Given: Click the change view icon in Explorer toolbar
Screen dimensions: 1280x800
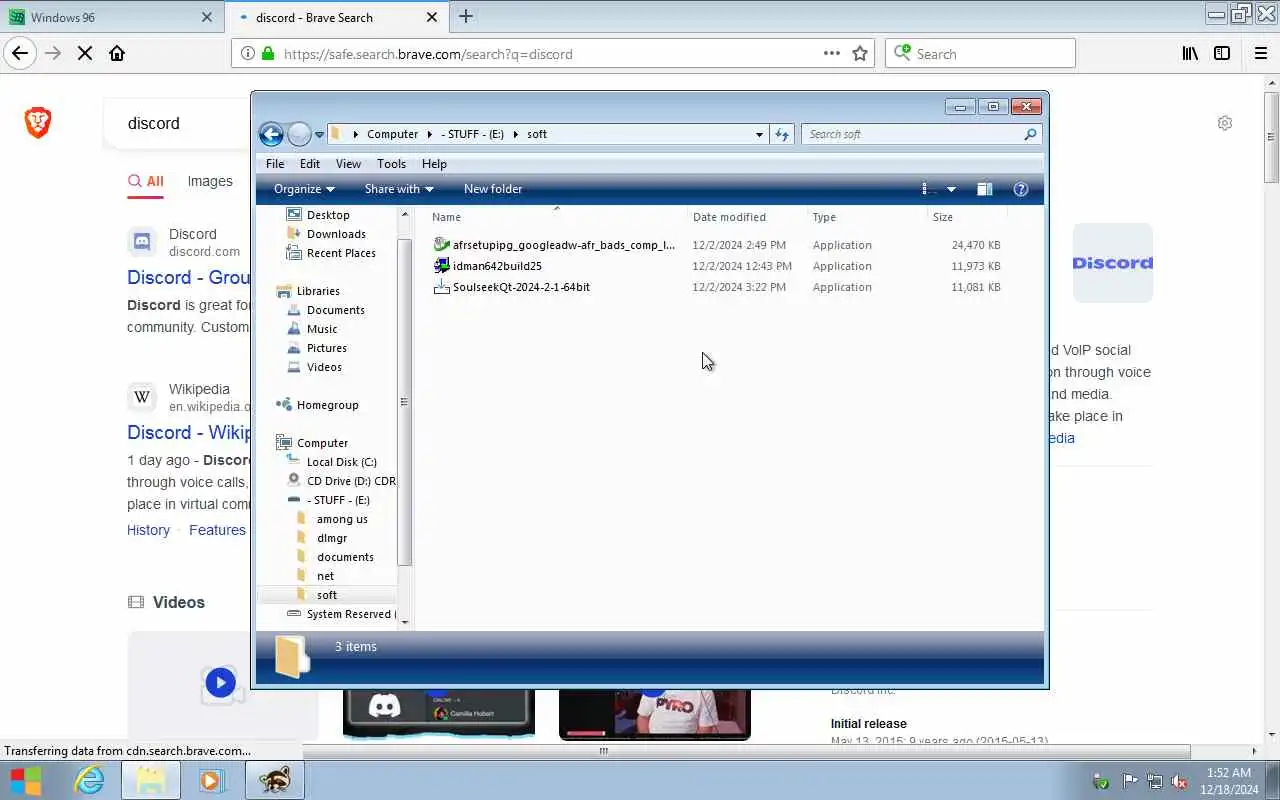Looking at the screenshot, I should (925, 189).
